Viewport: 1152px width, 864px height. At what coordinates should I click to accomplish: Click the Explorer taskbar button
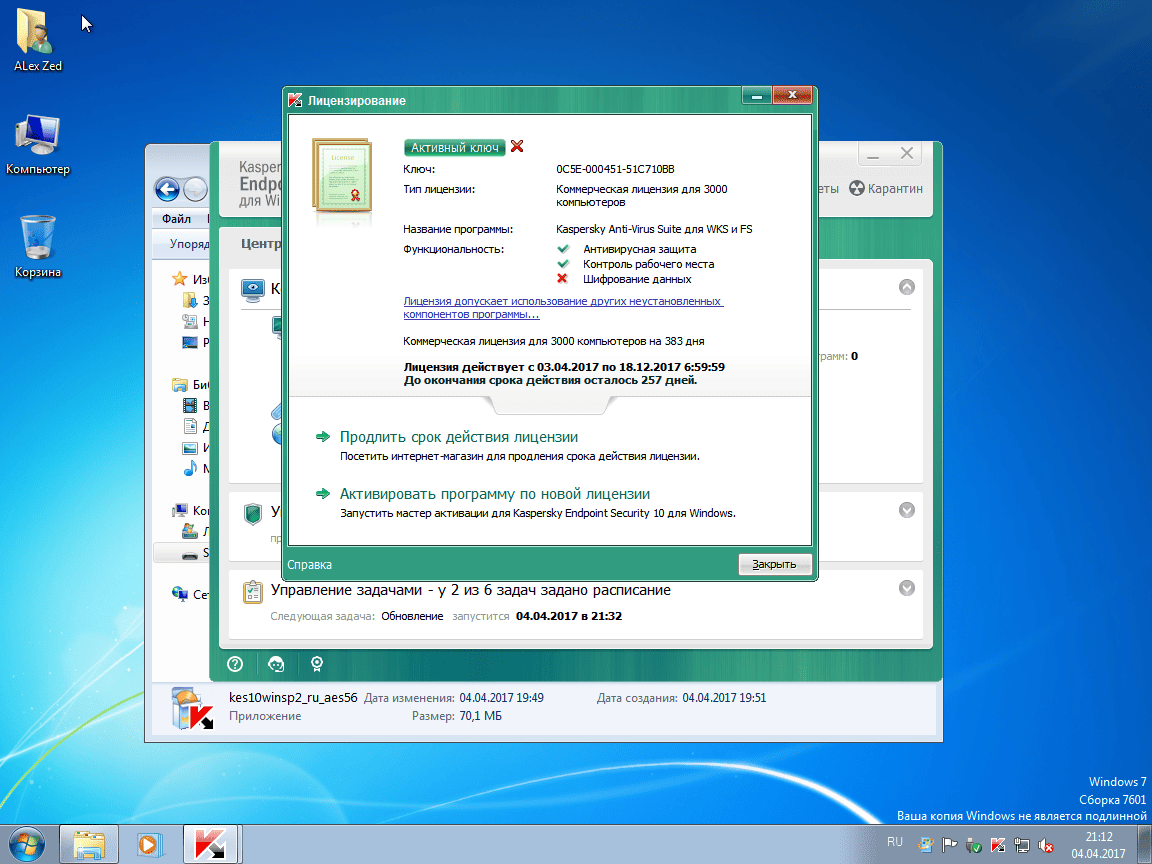pyautogui.click(x=89, y=844)
